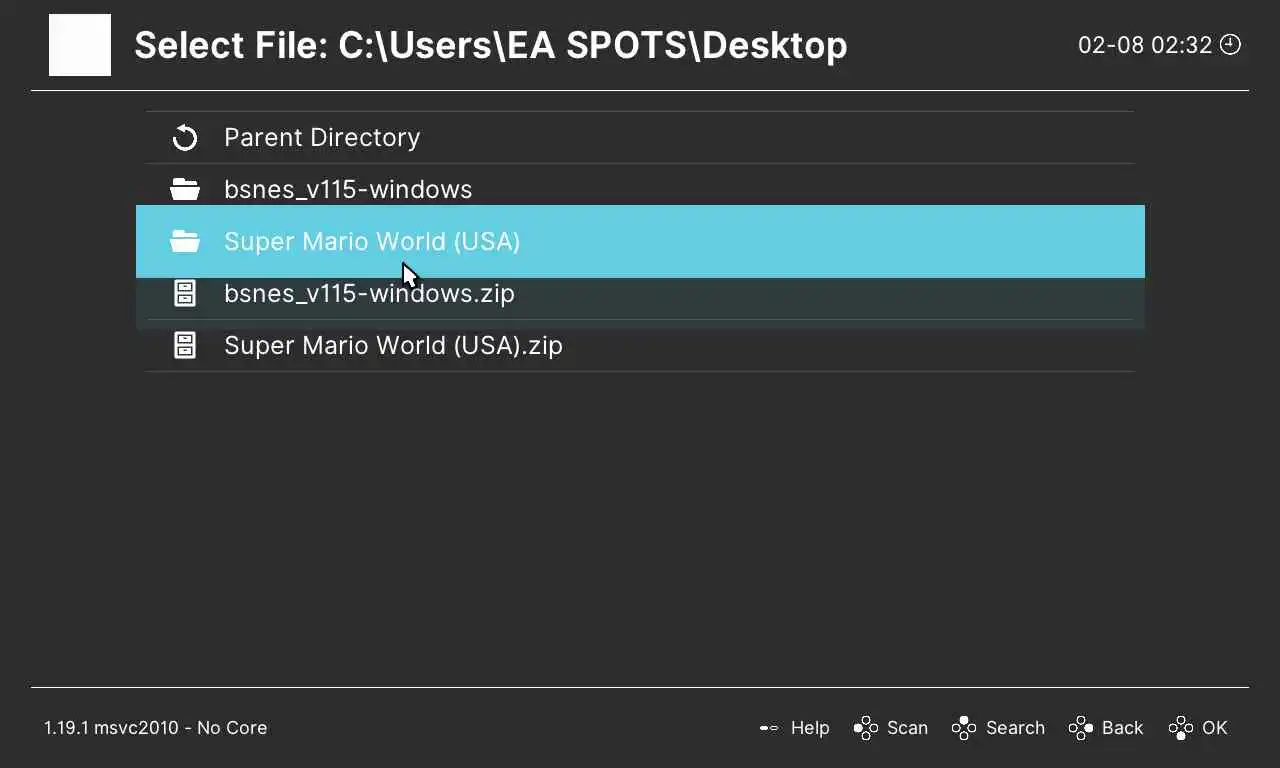The height and width of the screenshot is (768, 1280).
Task: Click the white square icon in the header
Action: coord(80,45)
